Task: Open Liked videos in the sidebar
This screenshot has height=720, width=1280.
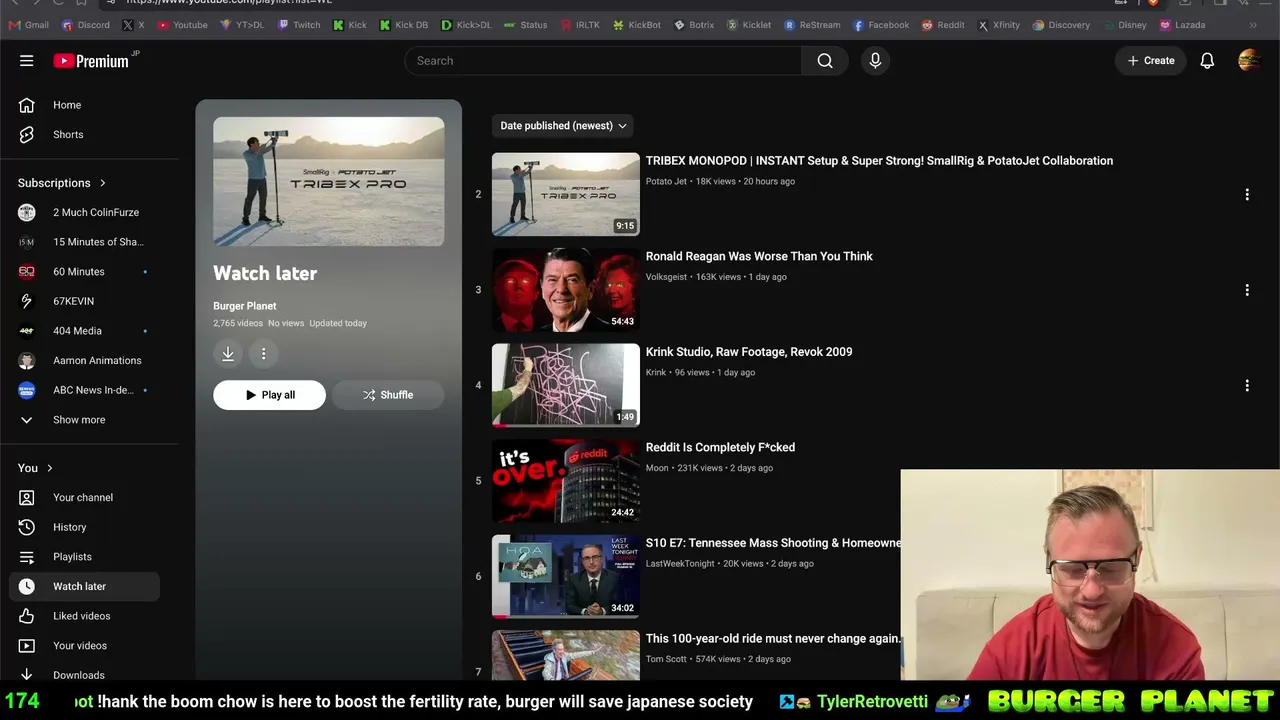Action: coord(85,616)
